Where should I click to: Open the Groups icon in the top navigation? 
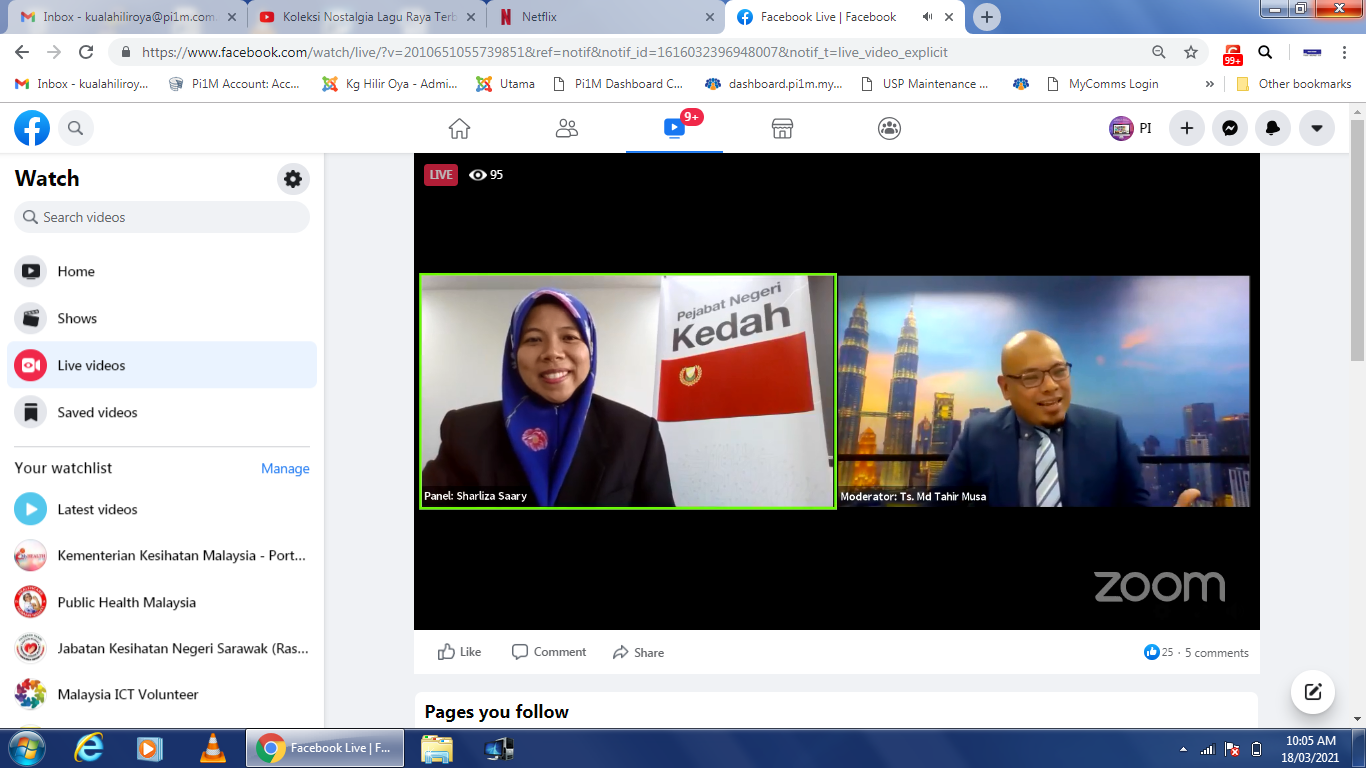890,128
